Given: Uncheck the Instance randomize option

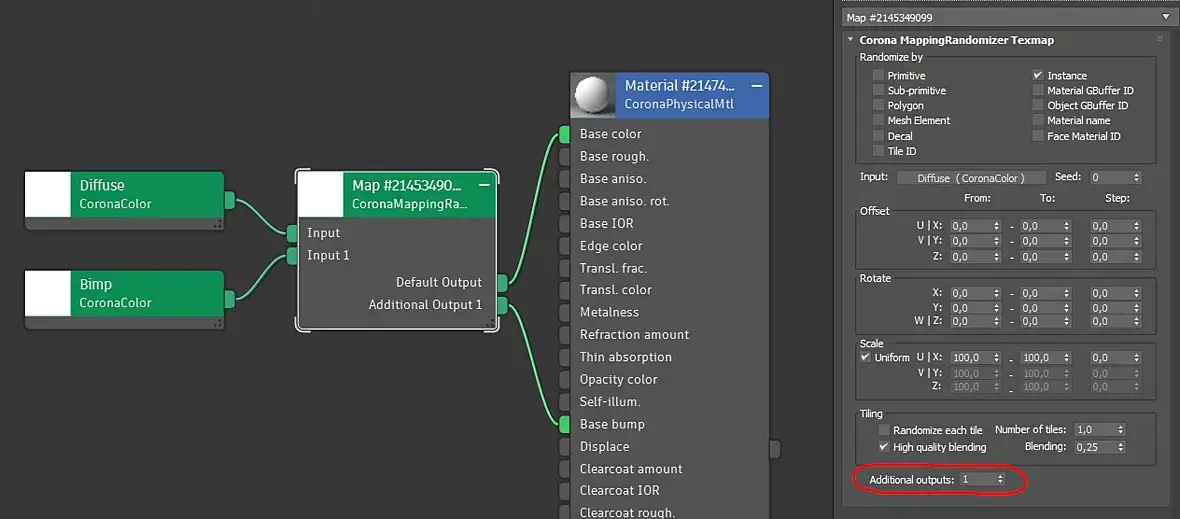Looking at the screenshot, I should coord(1038,75).
